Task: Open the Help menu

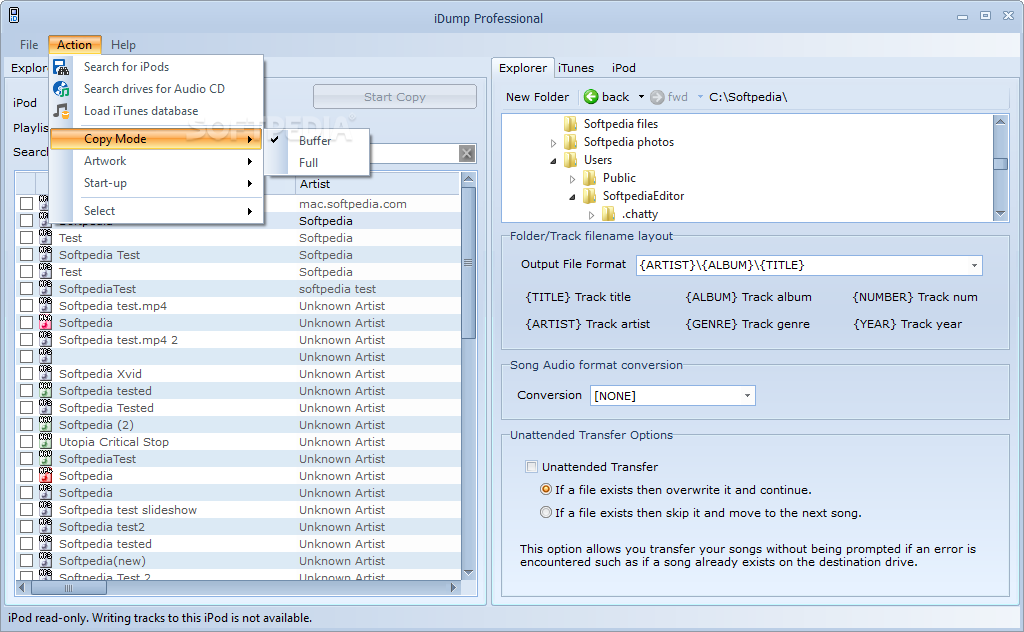Action: coord(123,44)
